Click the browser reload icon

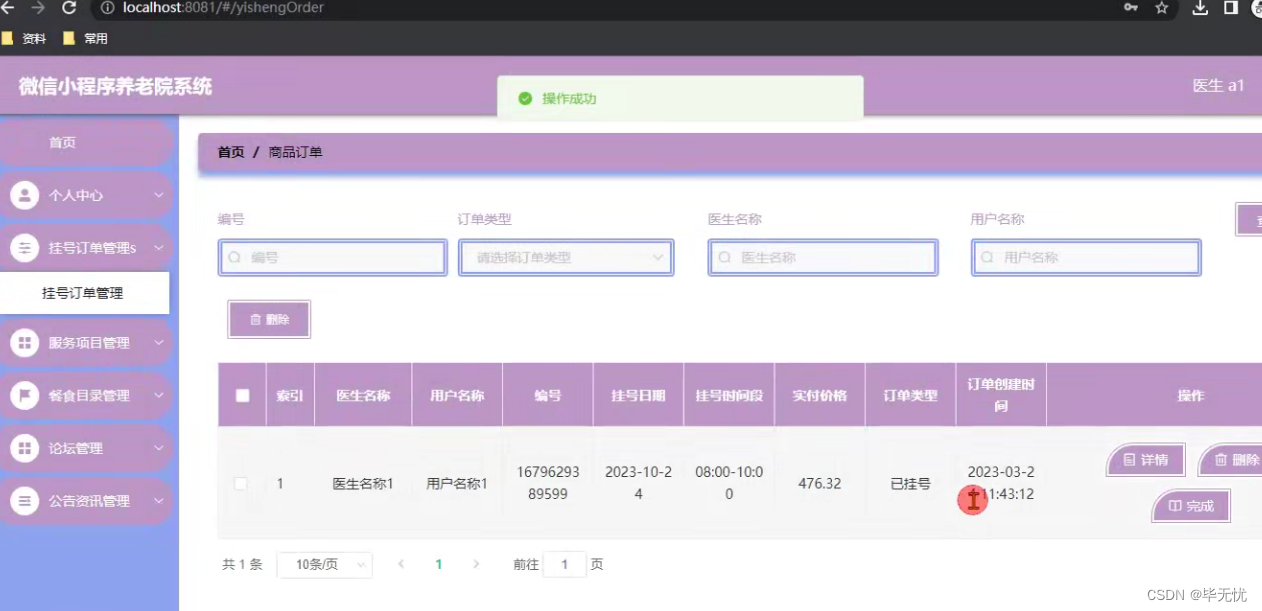68,8
